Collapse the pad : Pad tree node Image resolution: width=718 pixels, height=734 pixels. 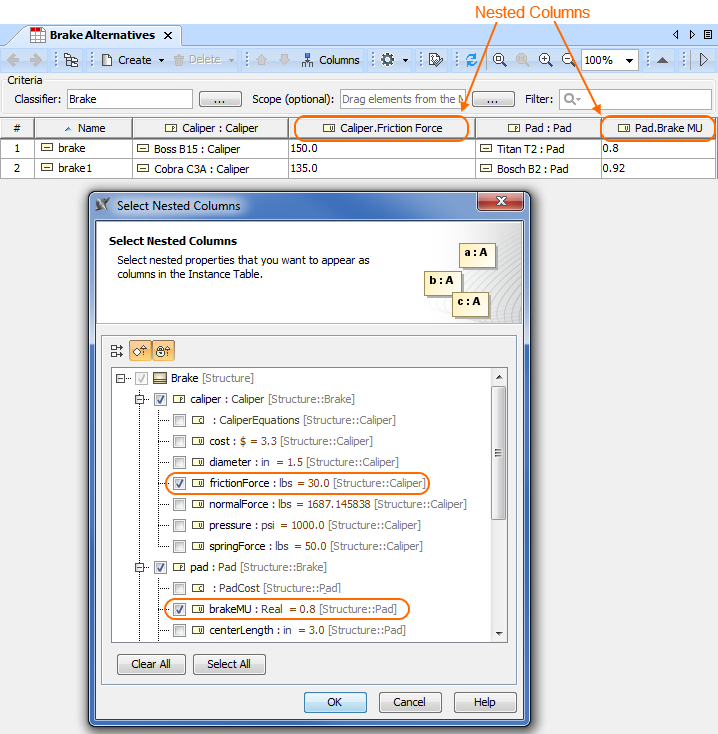139,567
